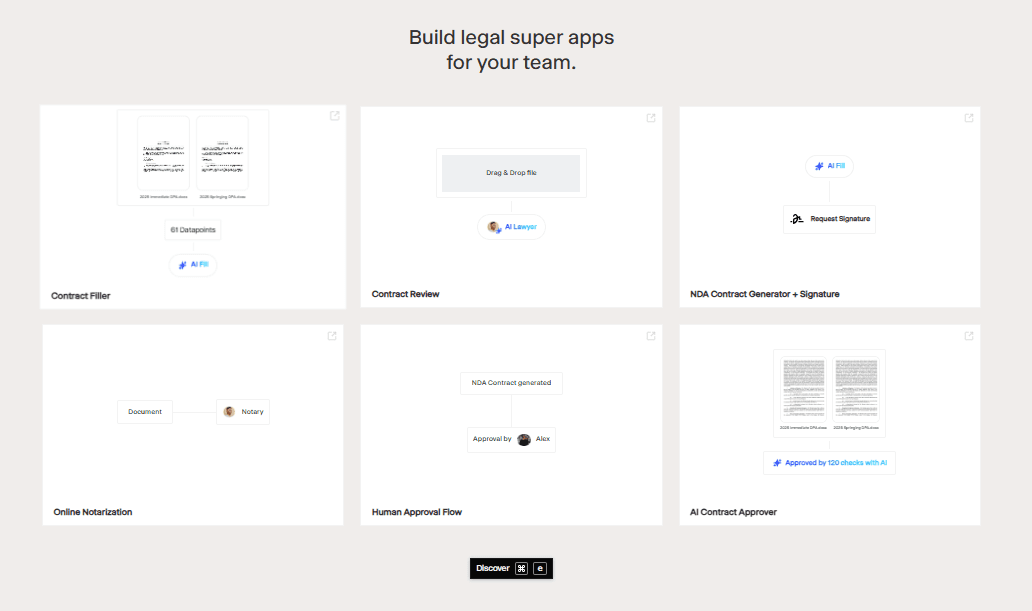Click left document thumbnail in AI Contract Approver
1032x611 pixels.
tap(803, 389)
